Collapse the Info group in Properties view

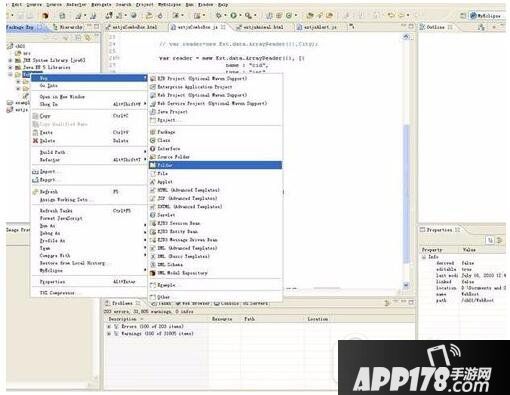click(x=424, y=257)
